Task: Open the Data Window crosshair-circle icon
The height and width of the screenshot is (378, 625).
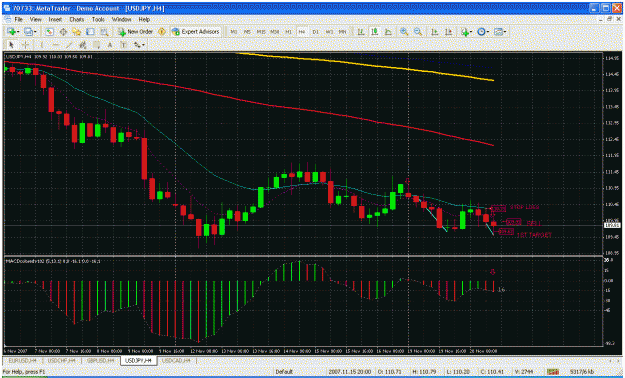Action: (x=63, y=32)
